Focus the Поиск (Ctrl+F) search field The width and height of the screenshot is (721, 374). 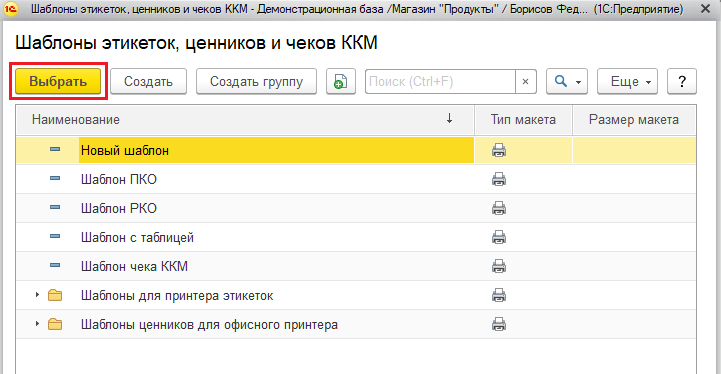click(440, 81)
